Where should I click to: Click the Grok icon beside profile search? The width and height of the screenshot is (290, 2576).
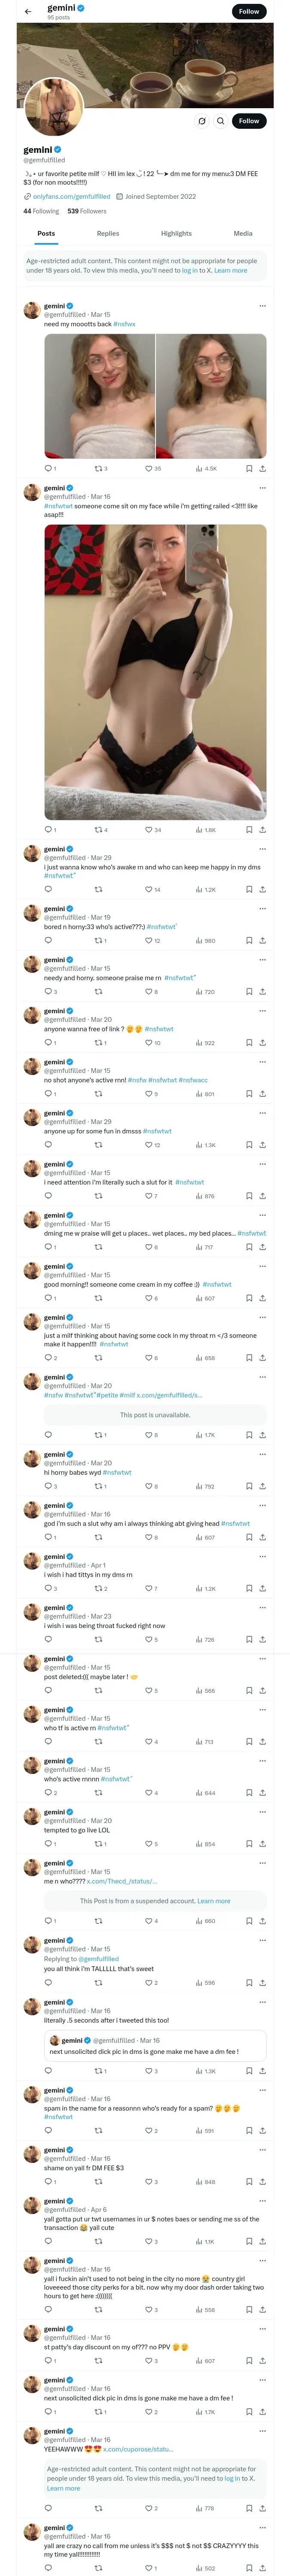tap(201, 121)
